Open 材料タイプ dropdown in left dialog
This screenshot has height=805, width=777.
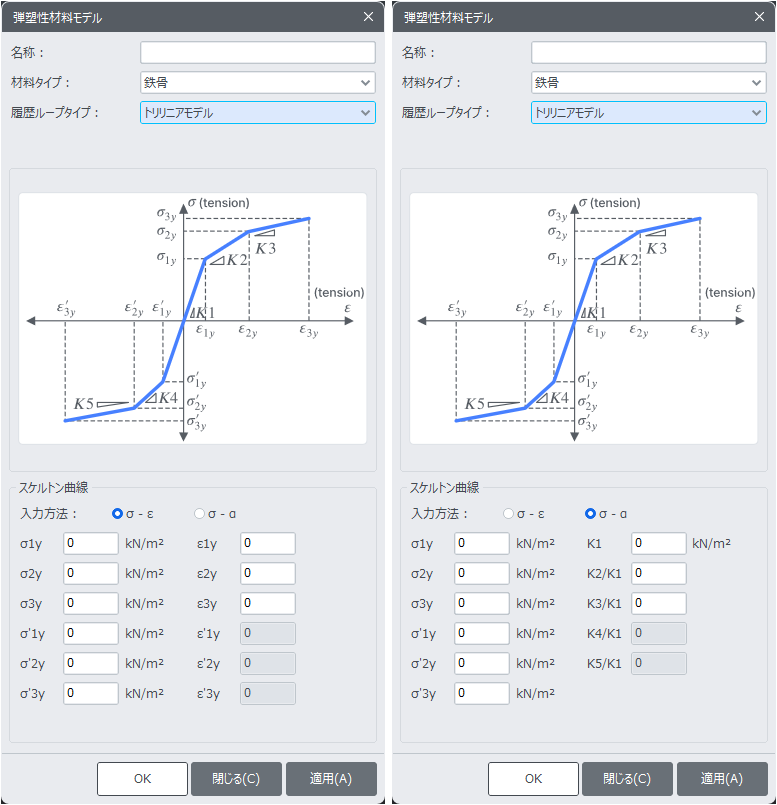point(258,83)
